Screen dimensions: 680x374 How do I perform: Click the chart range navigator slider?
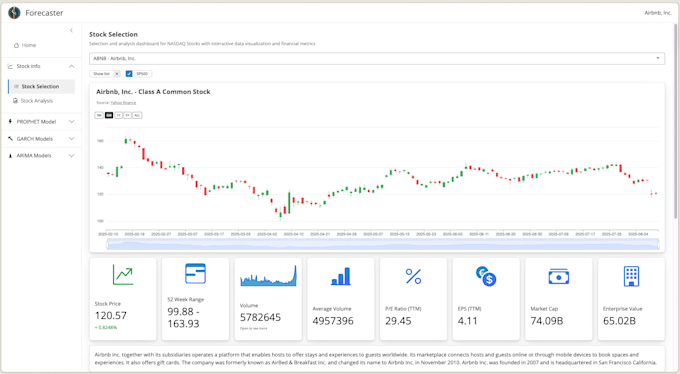(383, 245)
